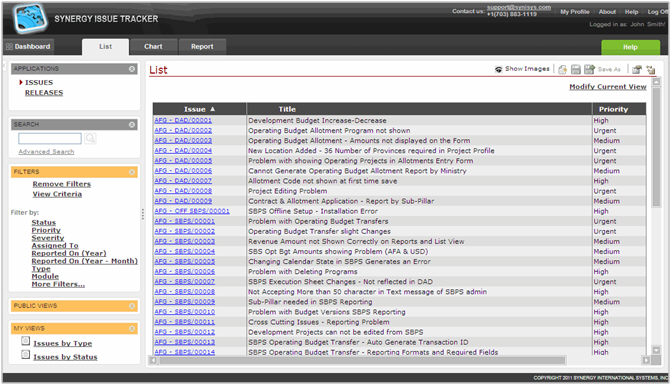This screenshot has height=385, width=672.
Task: Switch to the Chart tab
Action: click(x=153, y=46)
